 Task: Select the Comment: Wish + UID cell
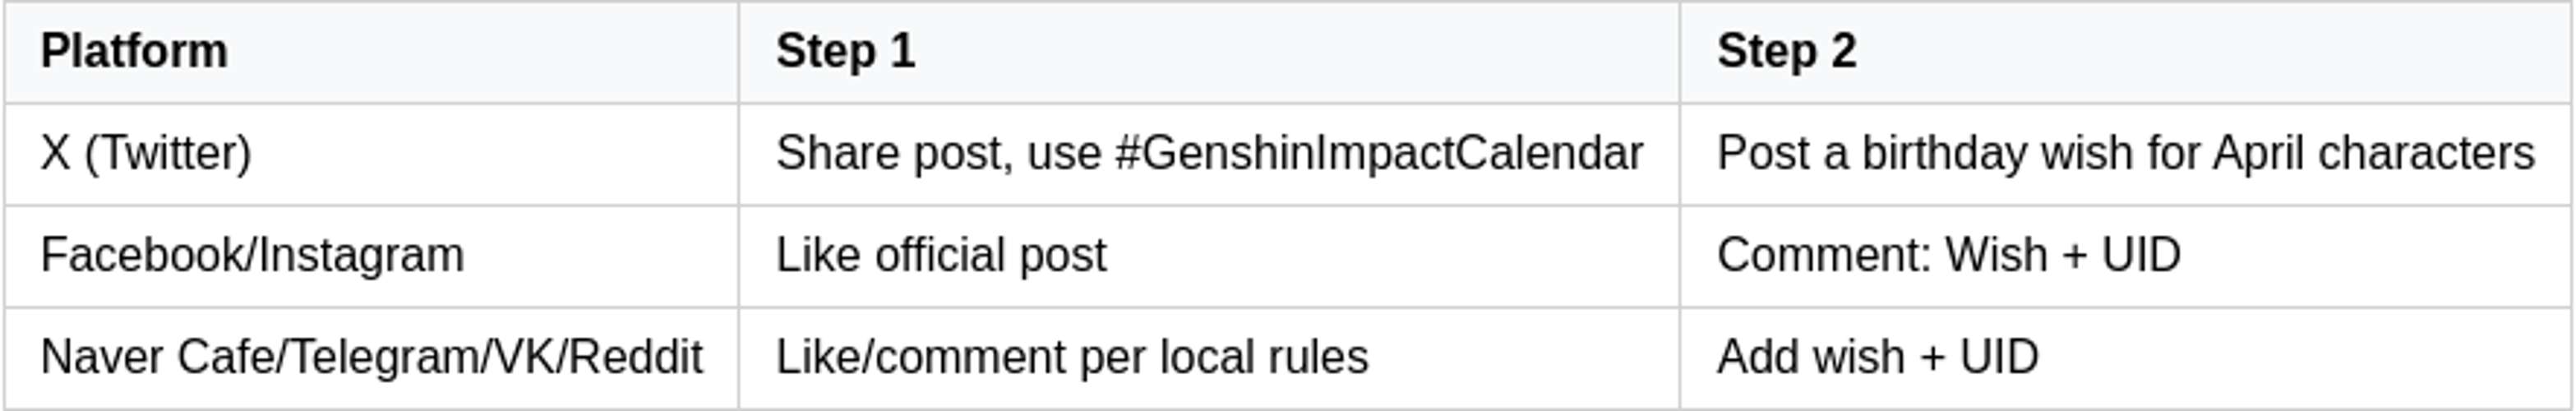(1948, 256)
